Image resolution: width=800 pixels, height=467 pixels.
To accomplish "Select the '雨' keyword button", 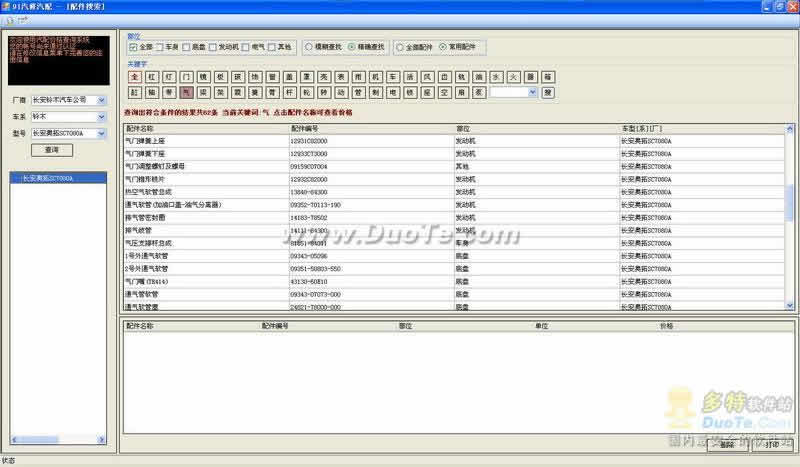I will click(x=358, y=77).
